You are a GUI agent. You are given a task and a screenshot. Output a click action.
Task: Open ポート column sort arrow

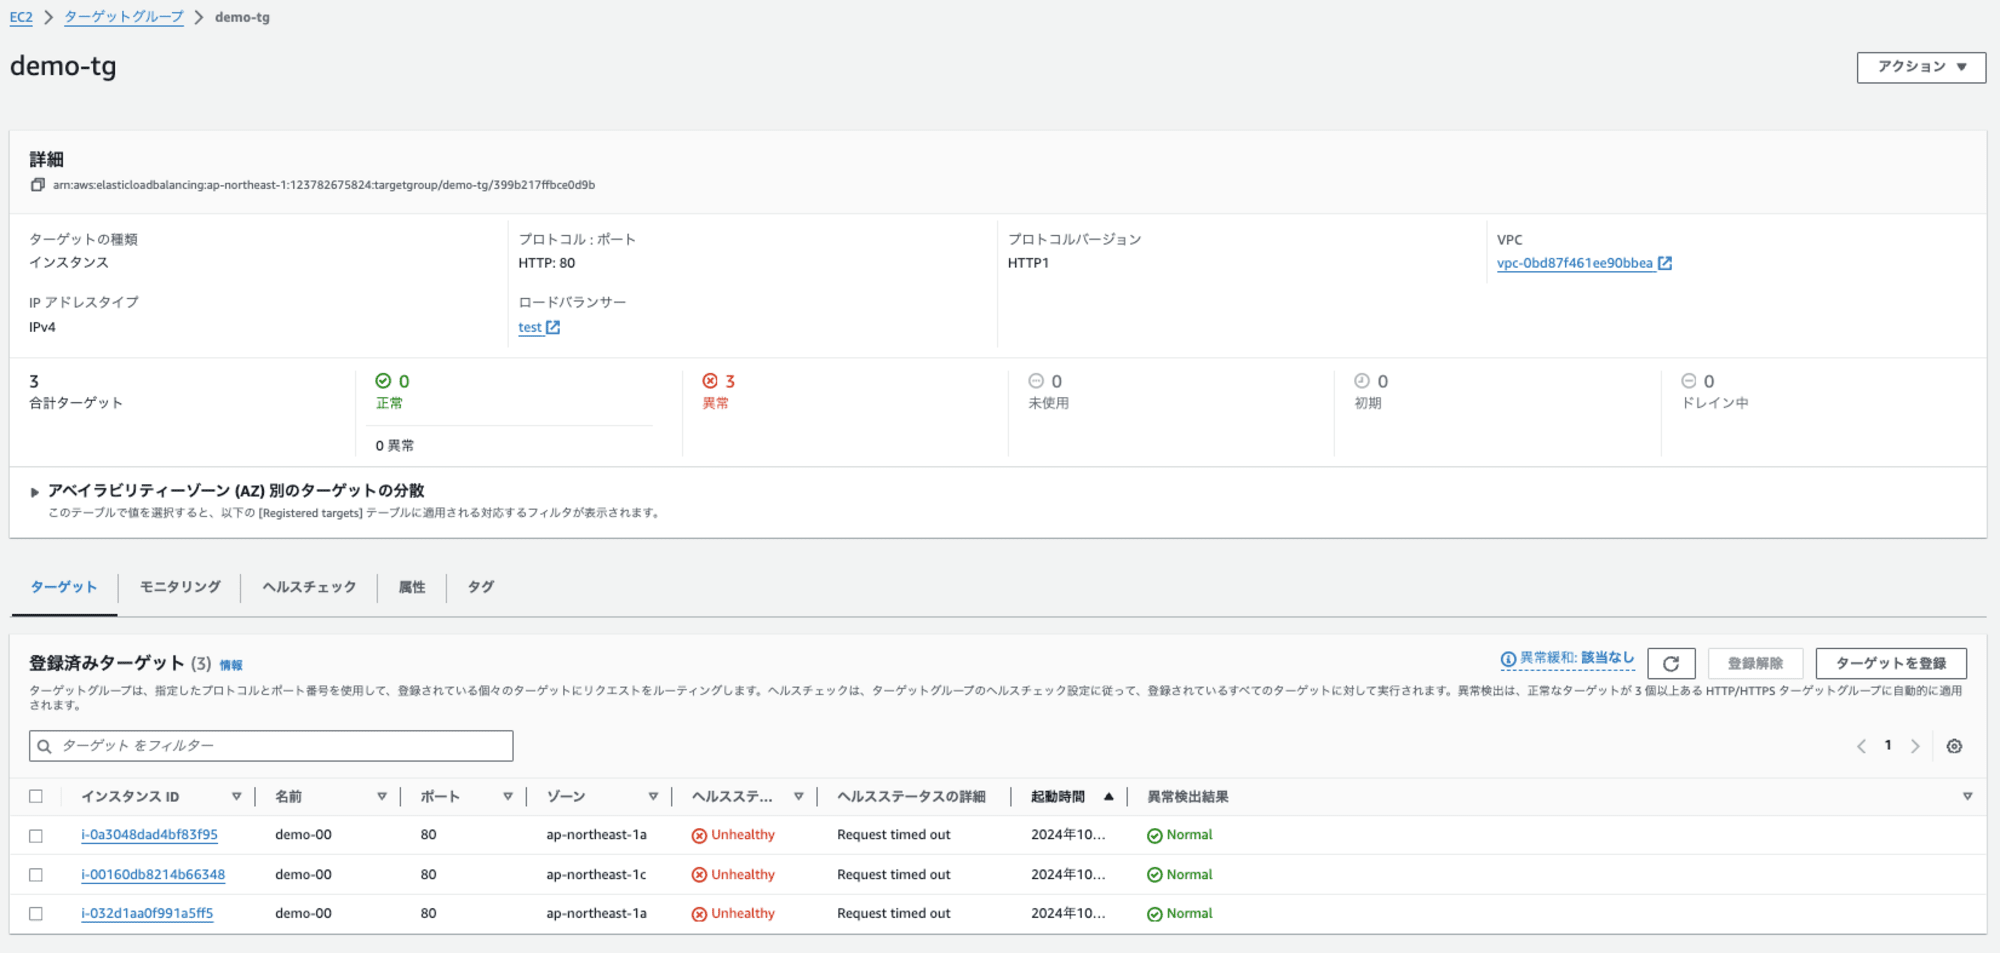[508, 797]
